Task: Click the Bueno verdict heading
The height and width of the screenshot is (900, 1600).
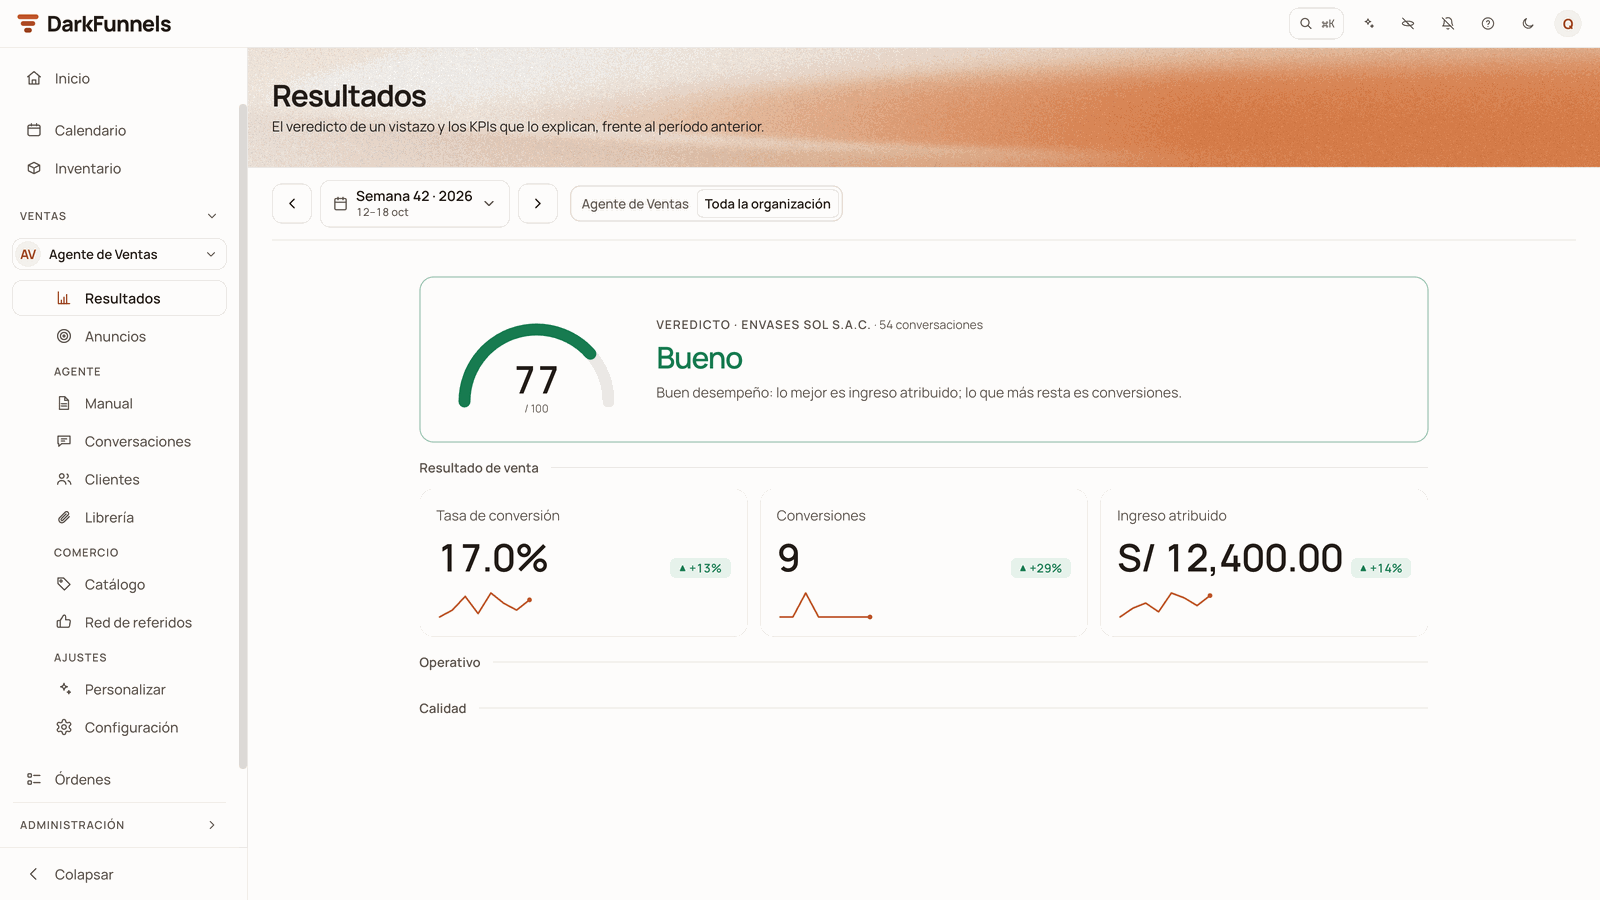Action: pyautogui.click(x=699, y=358)
